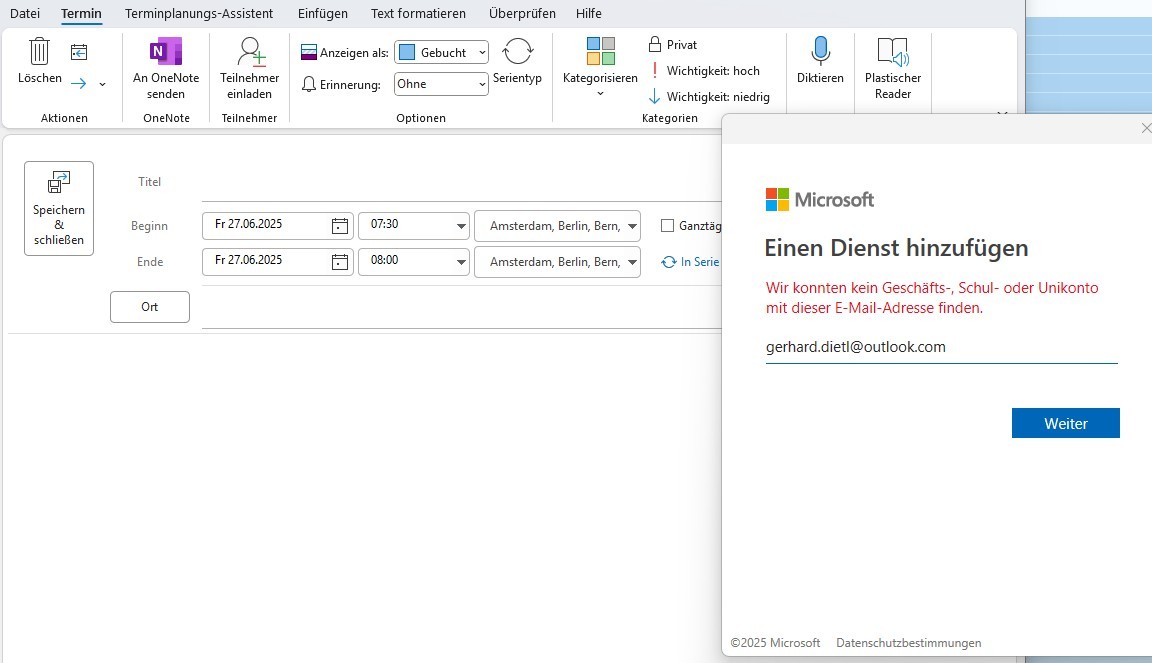The width and height of the screenshot is (1152, 663).
Task: Open the Datei menu
Action: pos(25,13)
